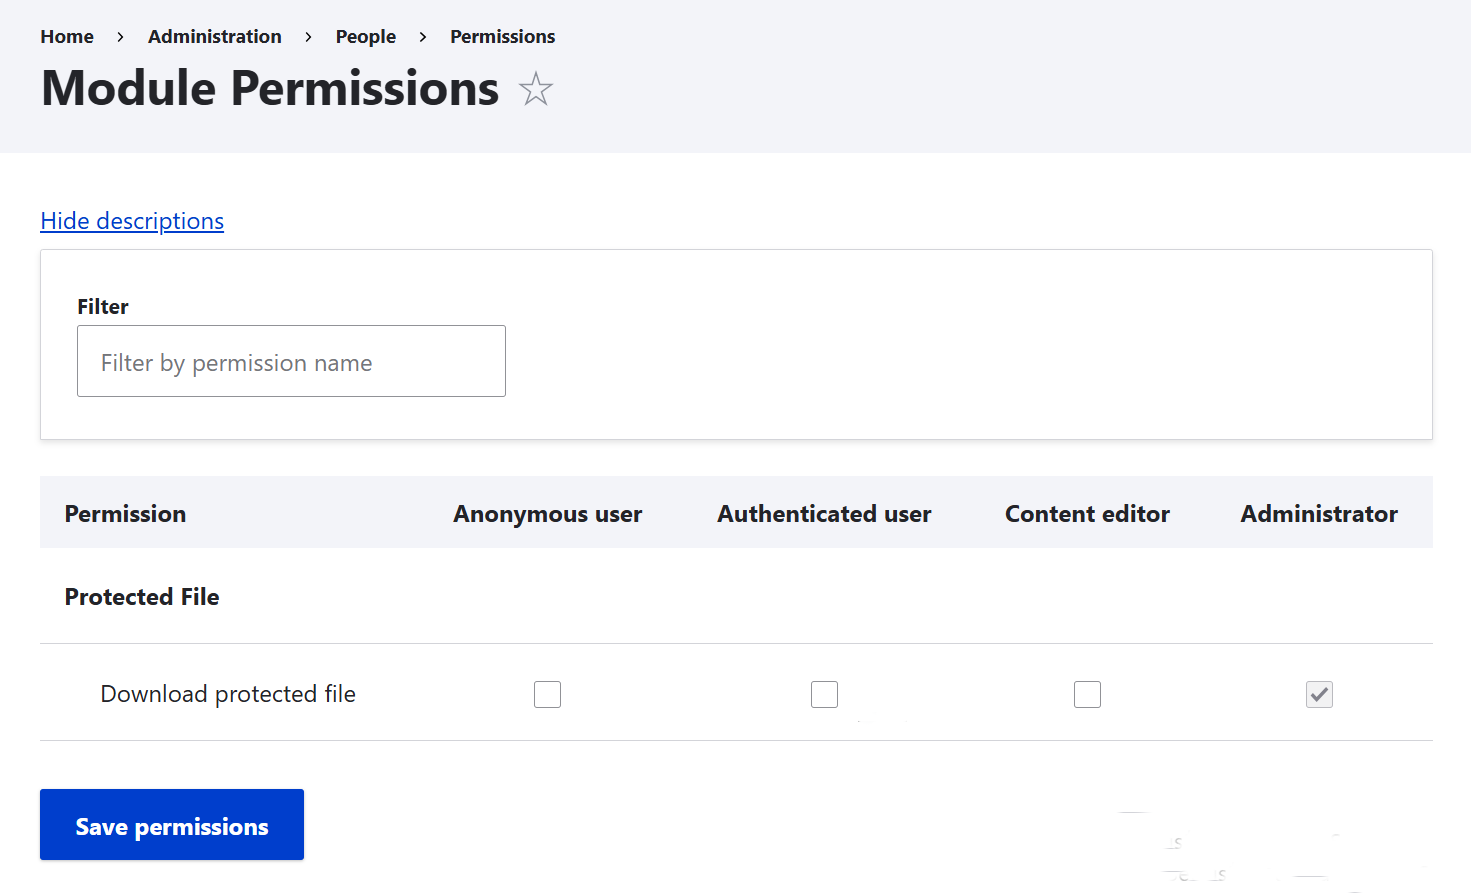The height and width of the screenshot is (894, 1471).
Task: Hide permission descriptions via the link
Action: [x=132, y=220]
